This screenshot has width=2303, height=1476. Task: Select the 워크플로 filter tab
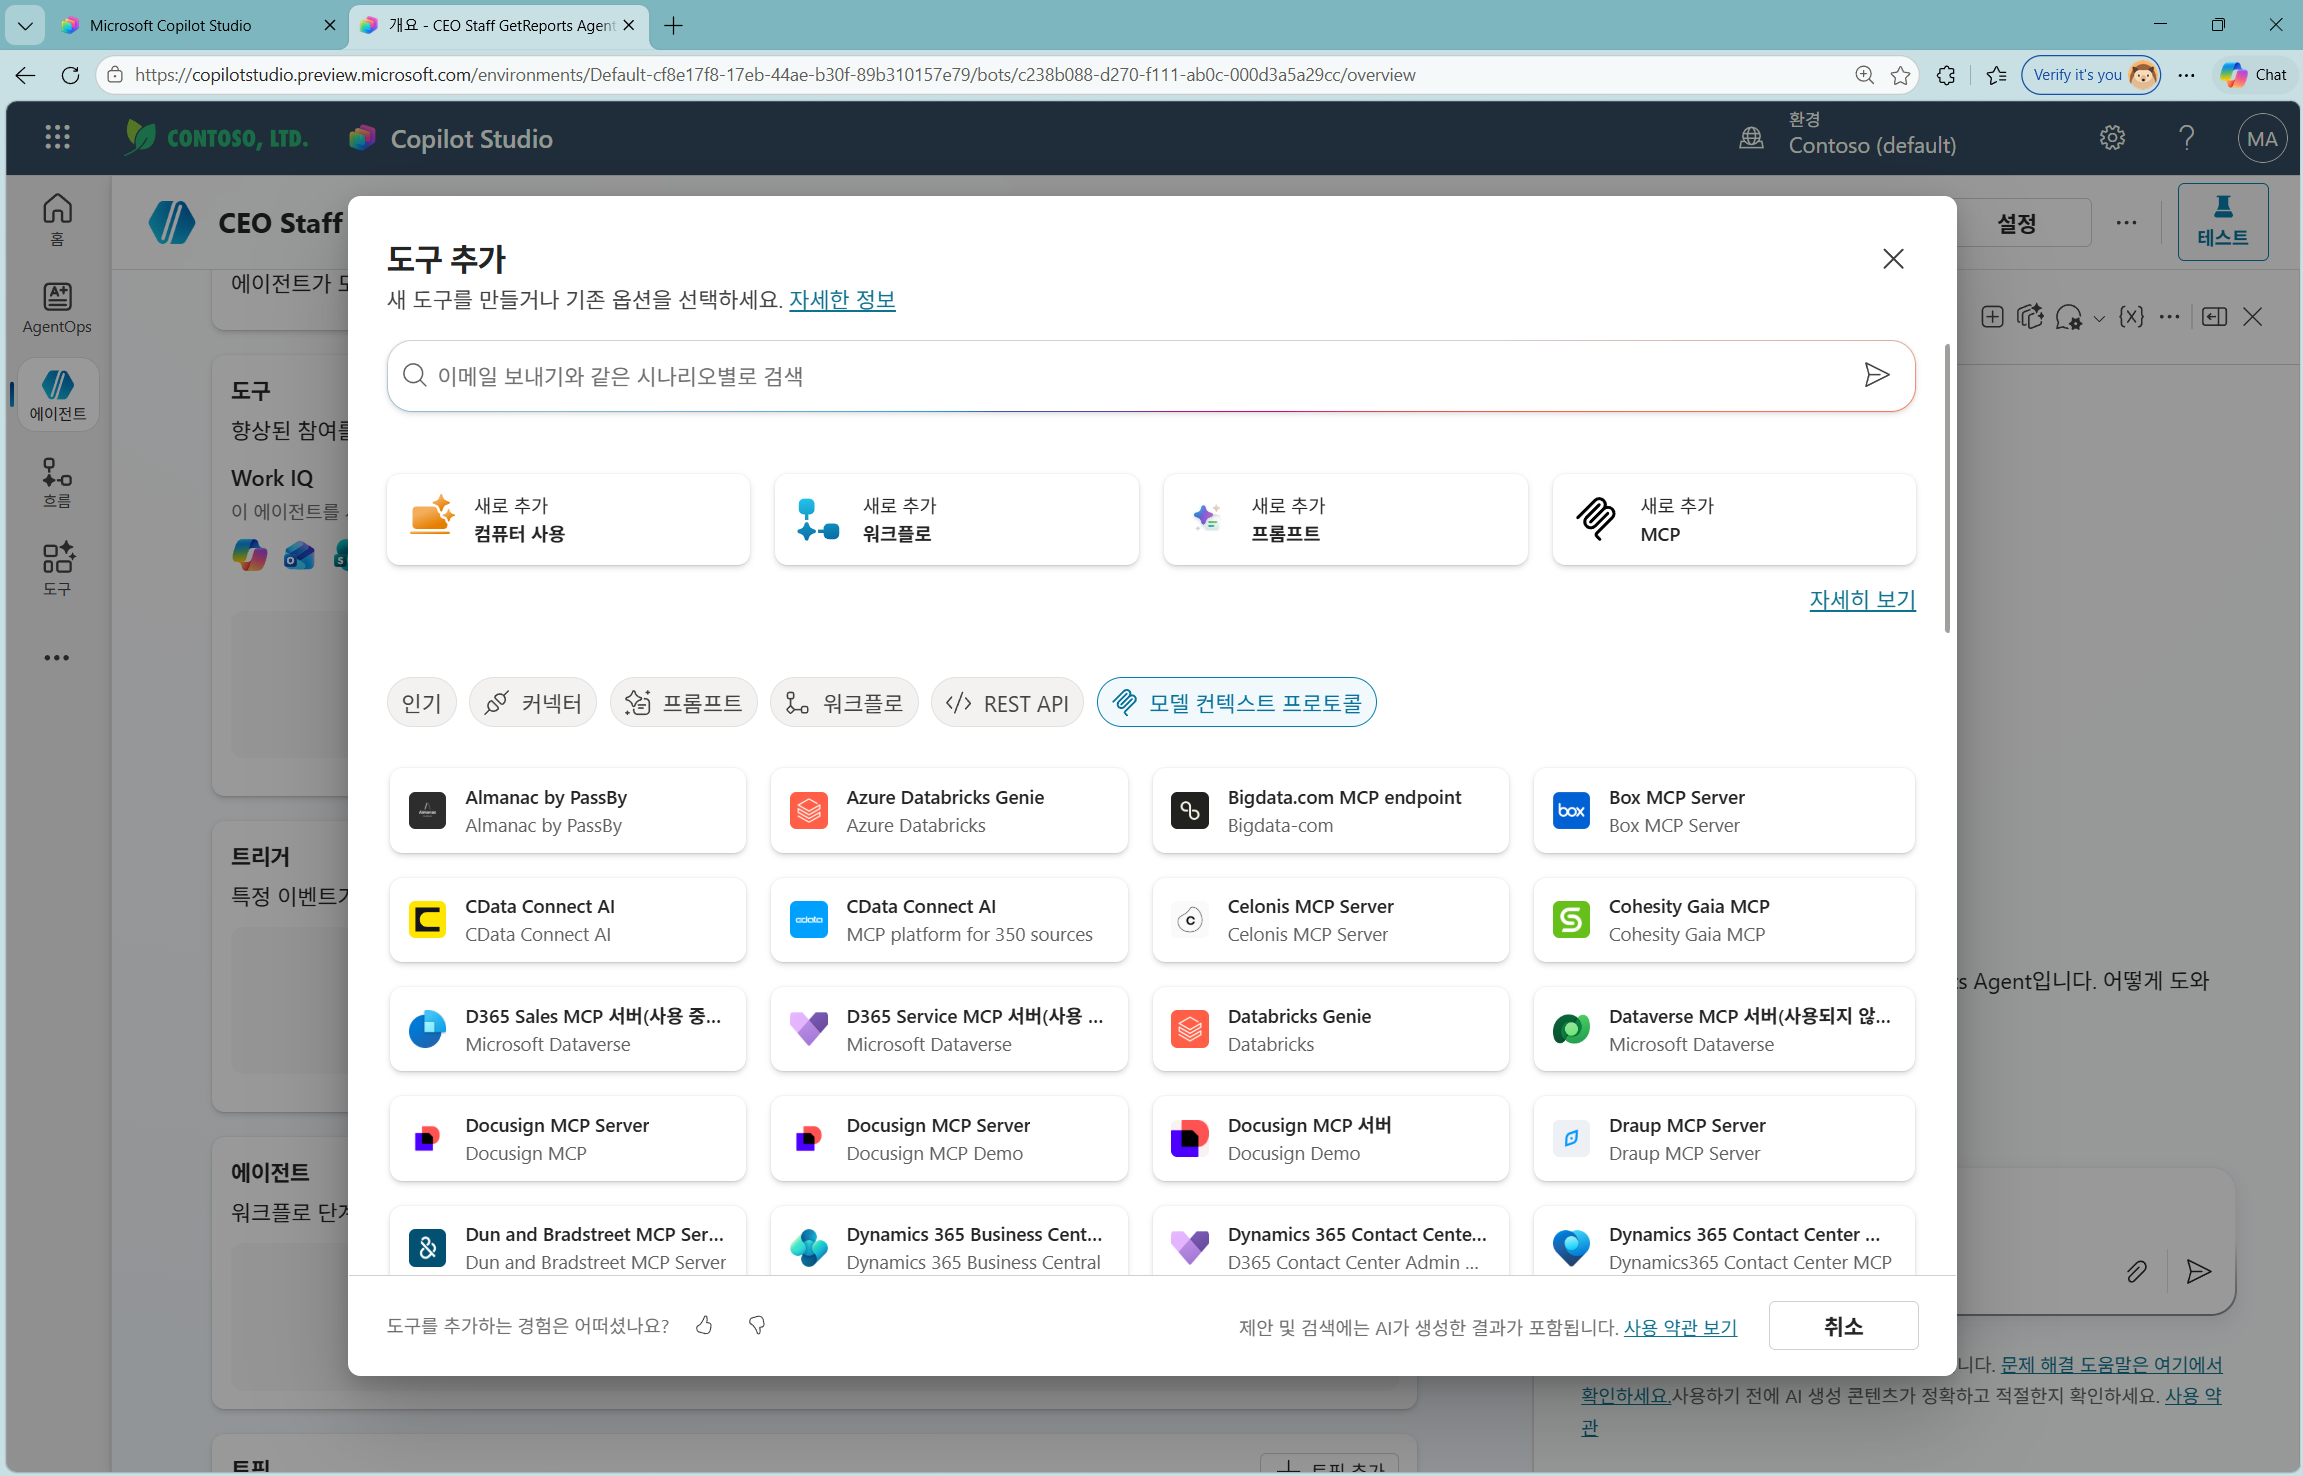(844, 703)
